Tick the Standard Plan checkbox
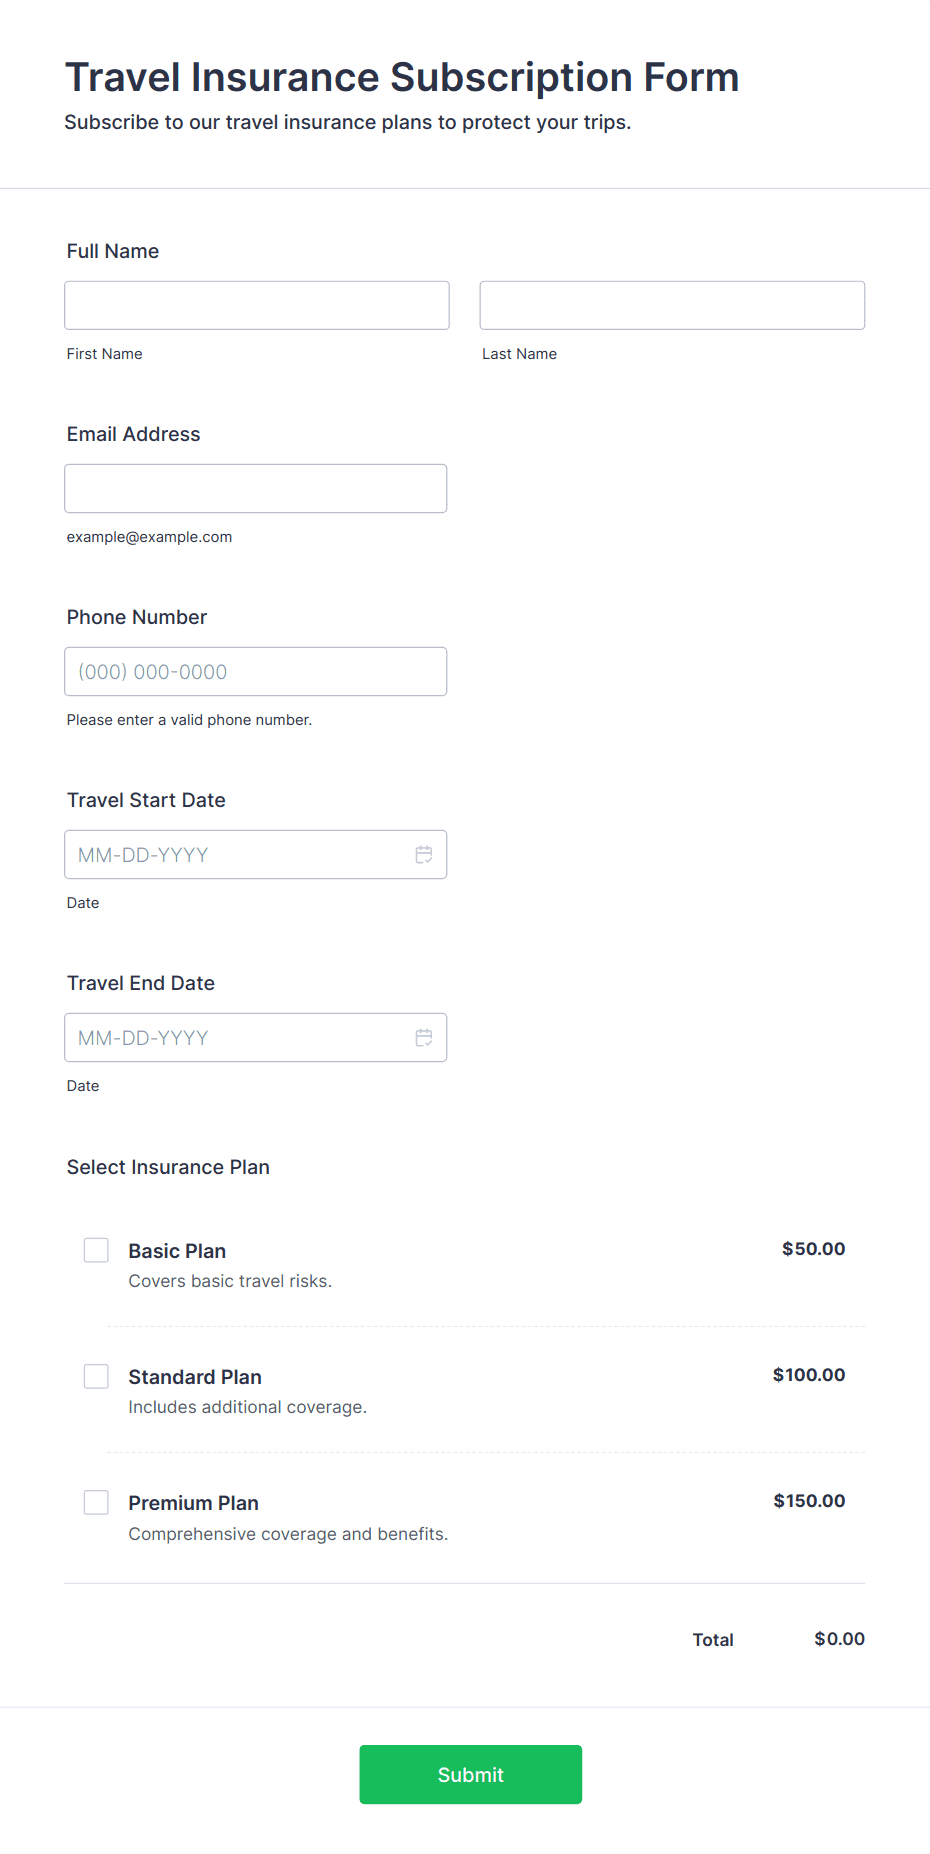This screenshot has height=1854, width=930. 96,1376
